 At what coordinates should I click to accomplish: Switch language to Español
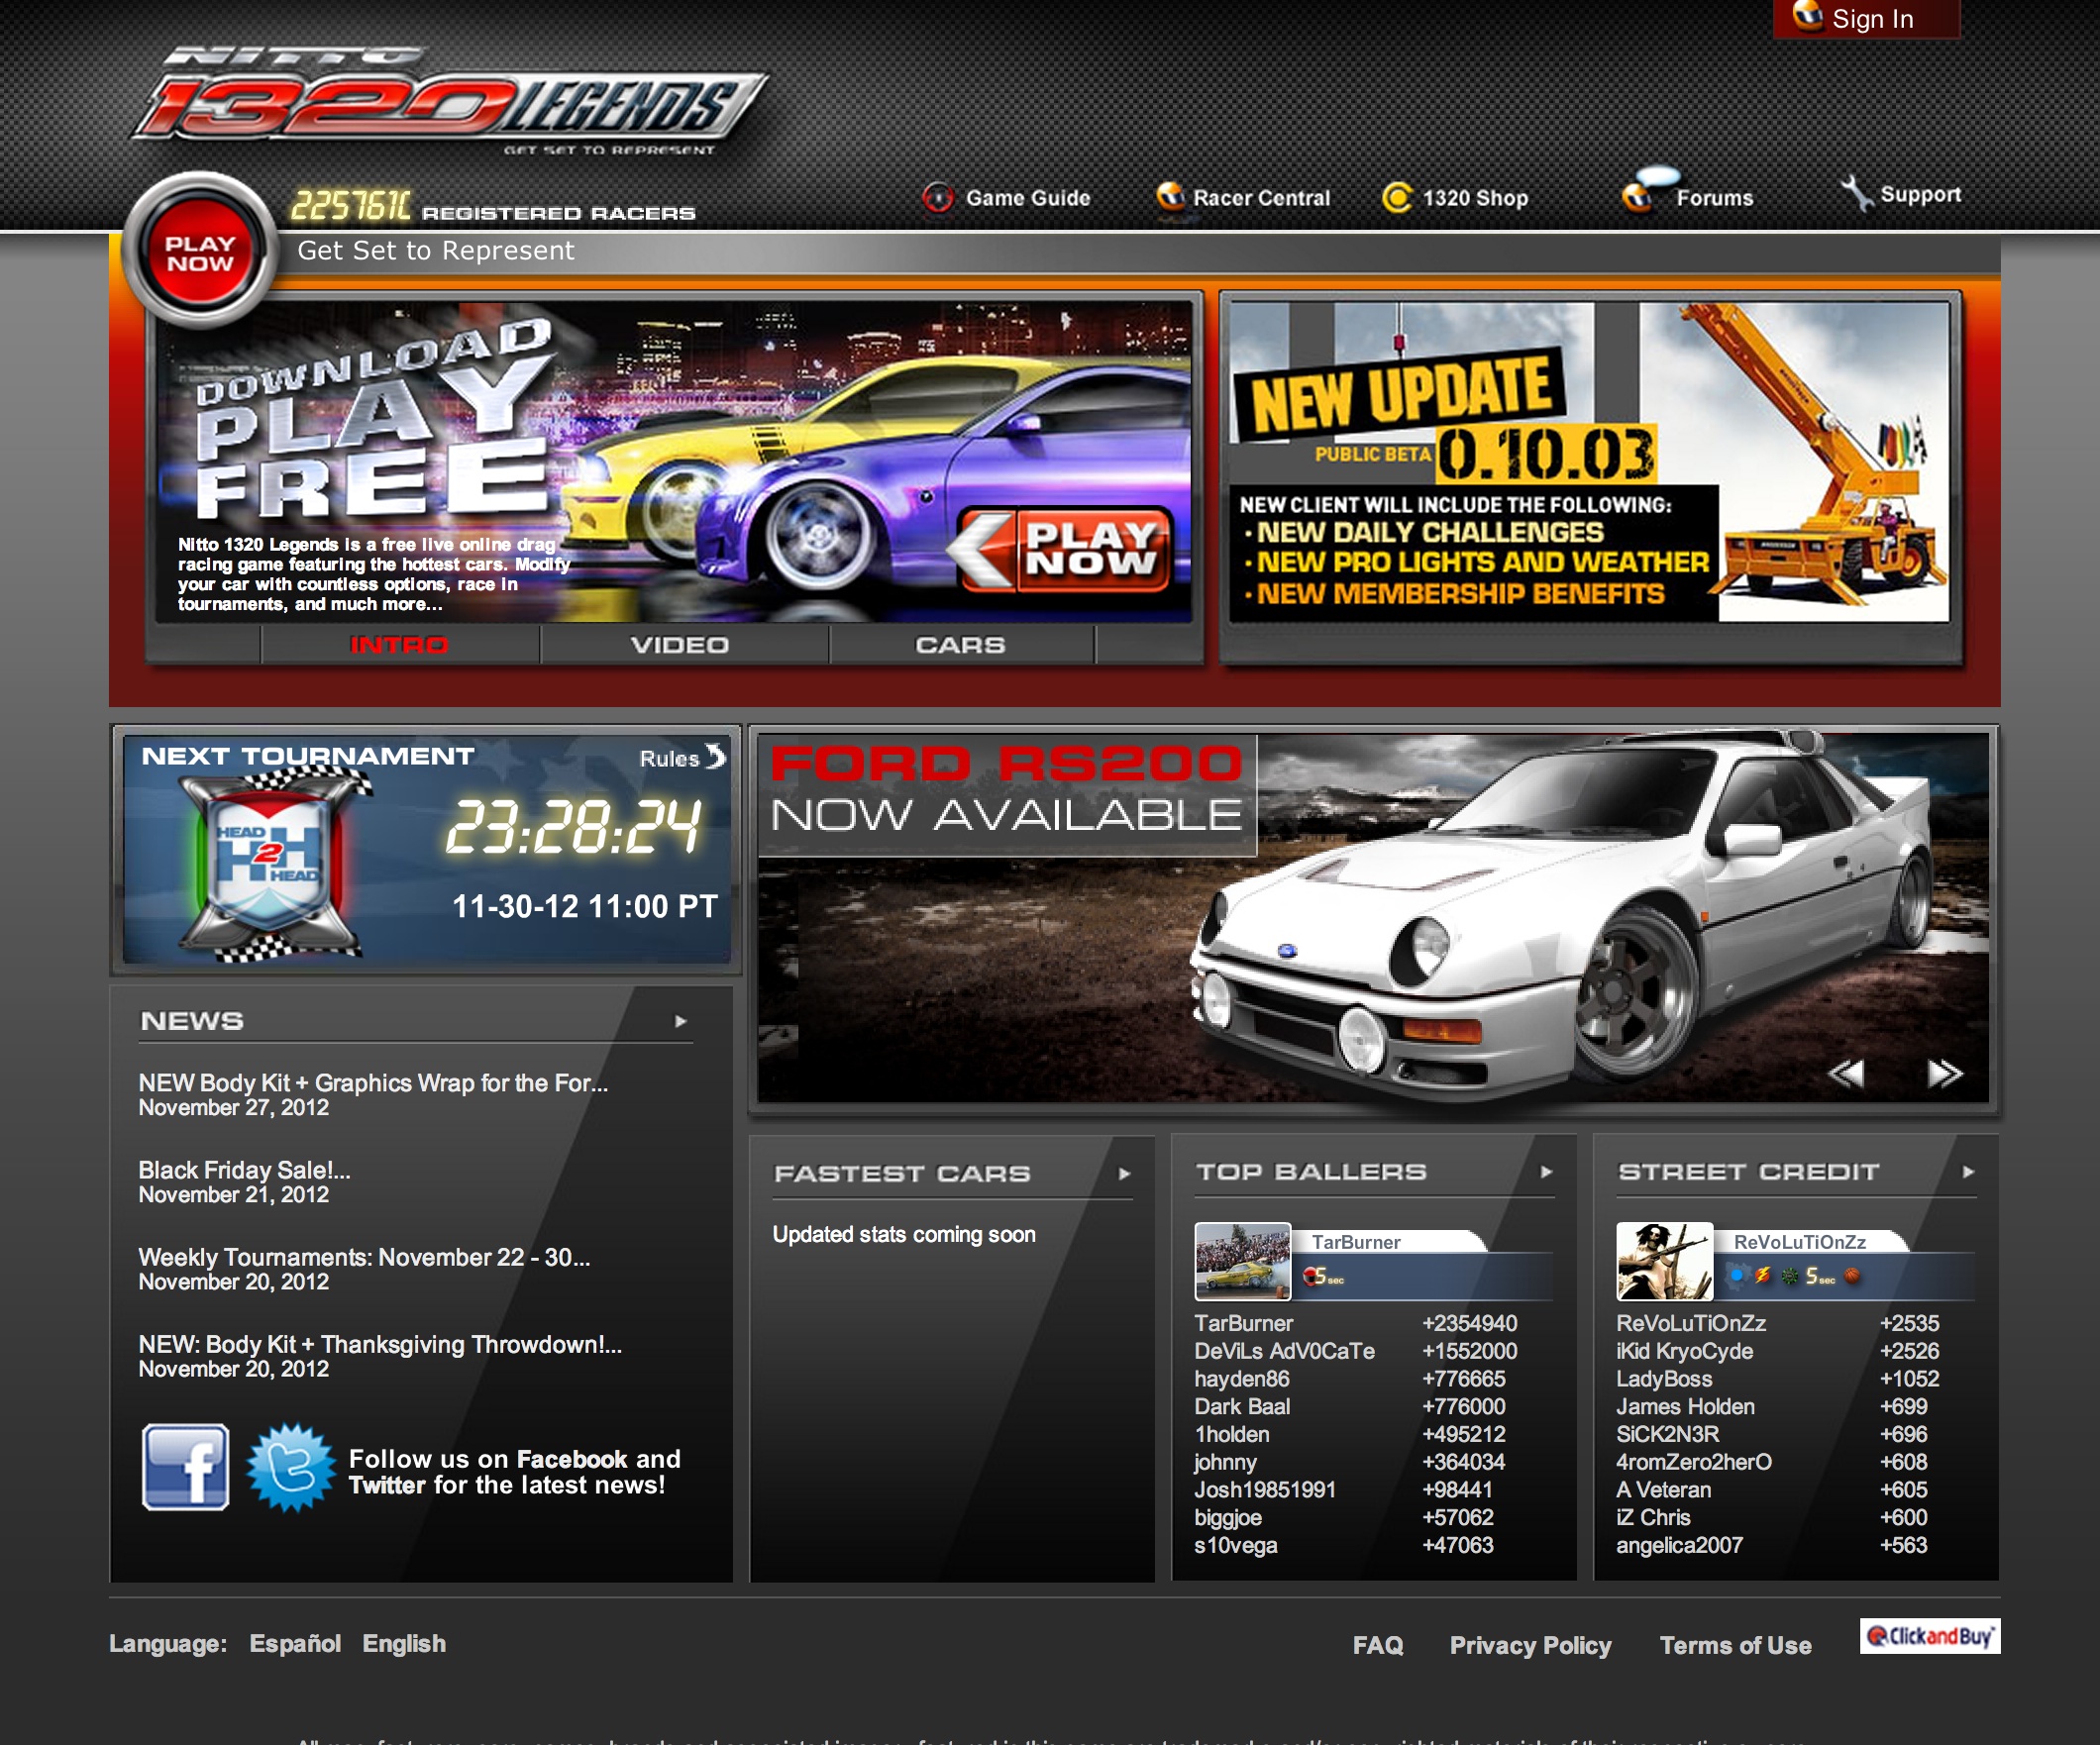coord(295,1644)
